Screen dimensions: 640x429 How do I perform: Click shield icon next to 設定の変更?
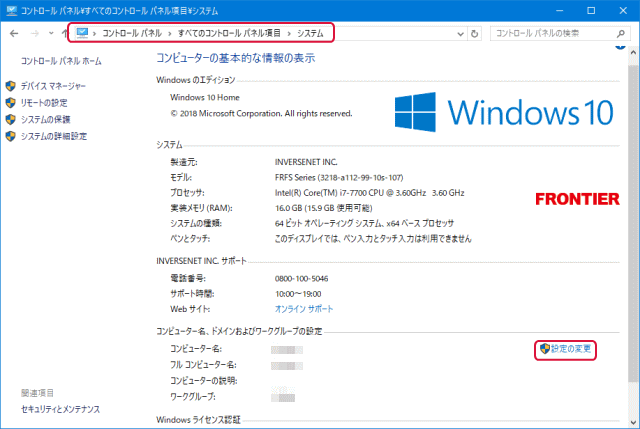click(544, 349)
